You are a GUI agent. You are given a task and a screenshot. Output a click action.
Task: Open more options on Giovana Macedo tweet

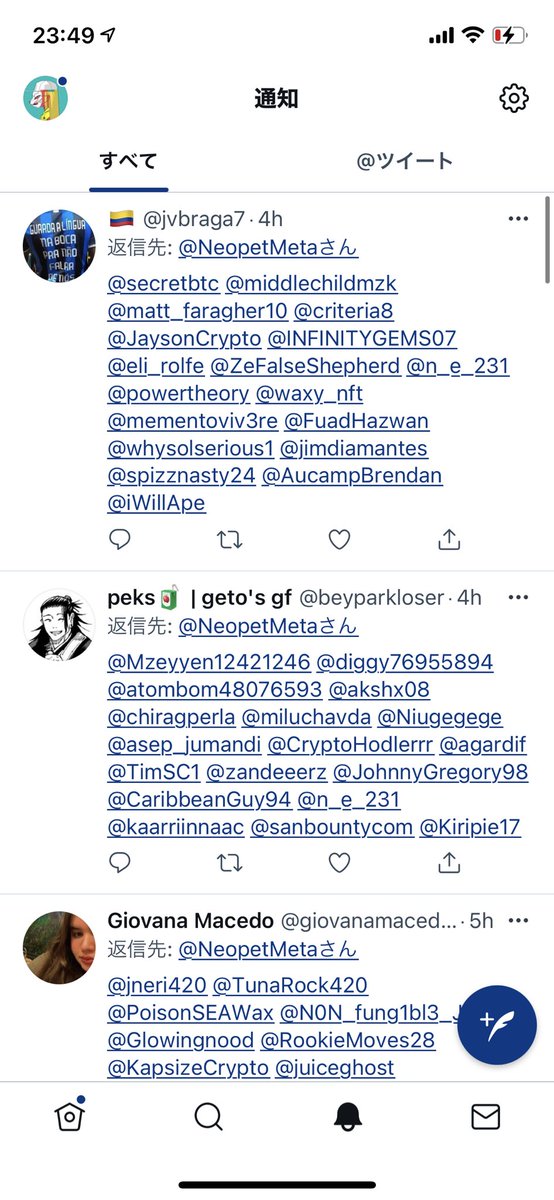(x=517, y=919)
